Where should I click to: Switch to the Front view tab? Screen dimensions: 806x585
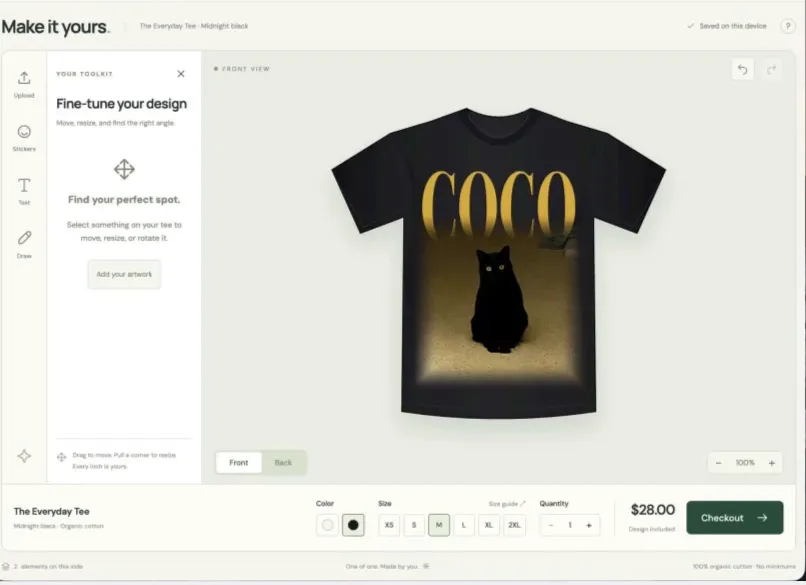coord(239,463)
